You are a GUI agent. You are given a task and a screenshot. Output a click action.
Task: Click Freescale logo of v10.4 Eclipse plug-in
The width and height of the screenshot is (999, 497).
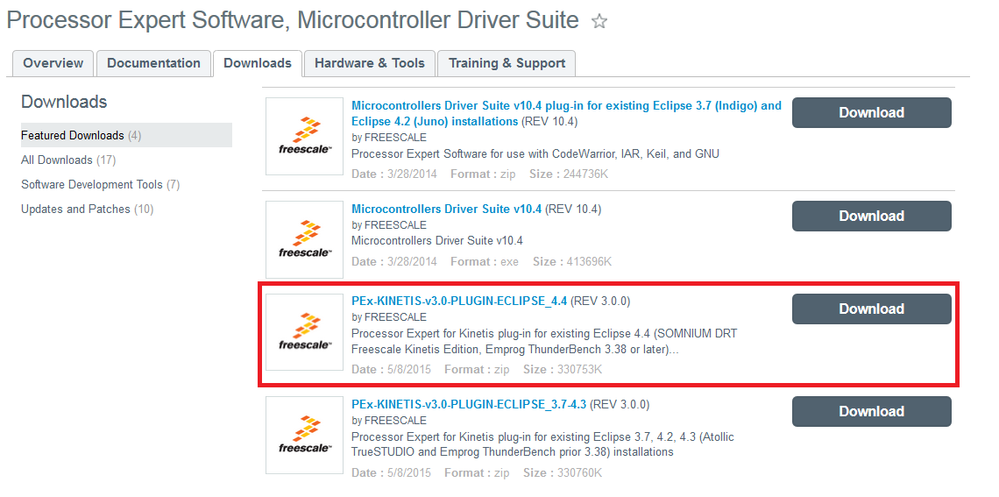(x=305, y=136)
